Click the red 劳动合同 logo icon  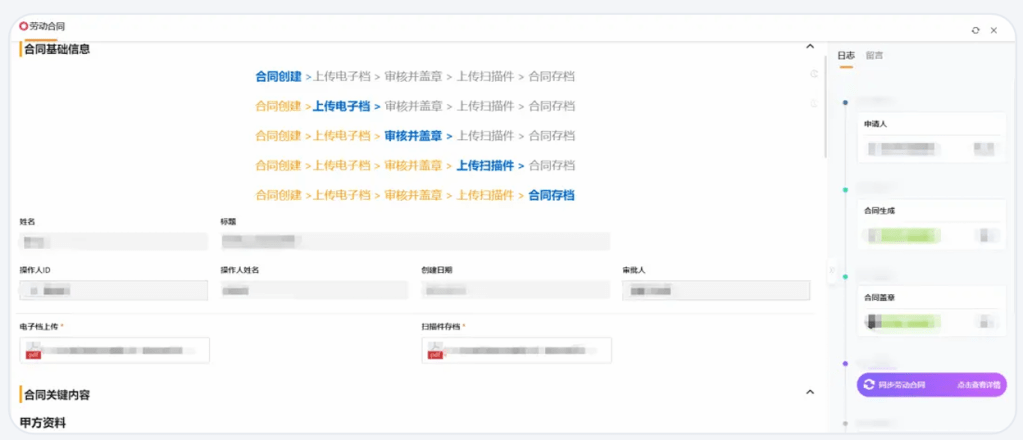[x=24, y=27]
